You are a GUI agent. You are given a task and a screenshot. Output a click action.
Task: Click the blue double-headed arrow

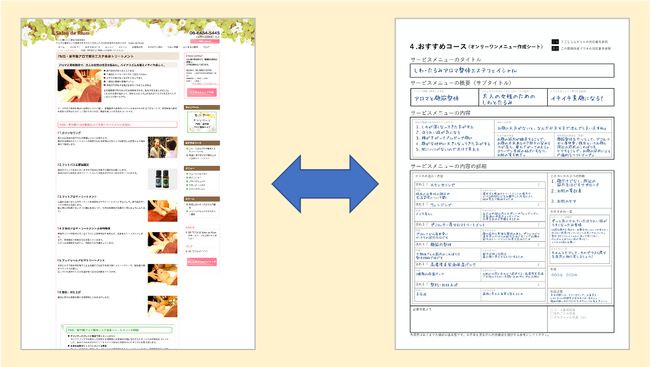[x=325, y=184]
